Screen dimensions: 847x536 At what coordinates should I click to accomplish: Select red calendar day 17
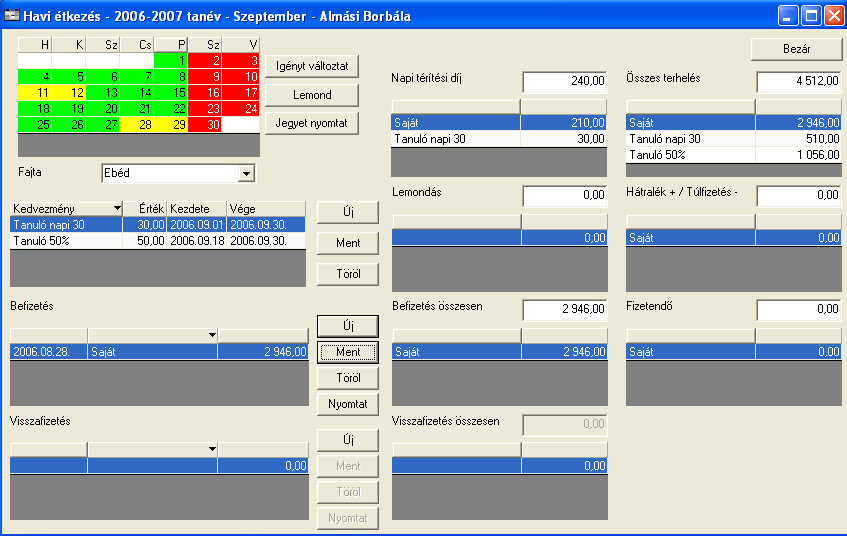(241, 93)
